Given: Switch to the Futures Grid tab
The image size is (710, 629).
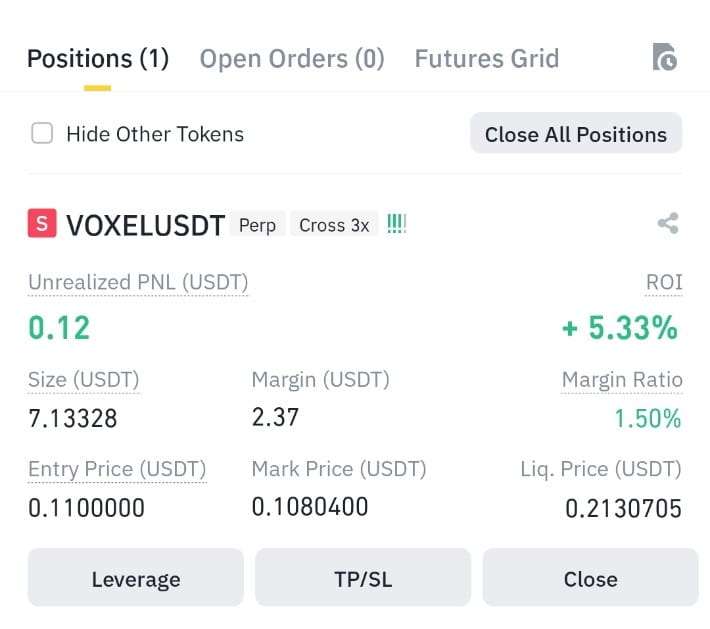Looking at the screenshot, I should 487,59.
